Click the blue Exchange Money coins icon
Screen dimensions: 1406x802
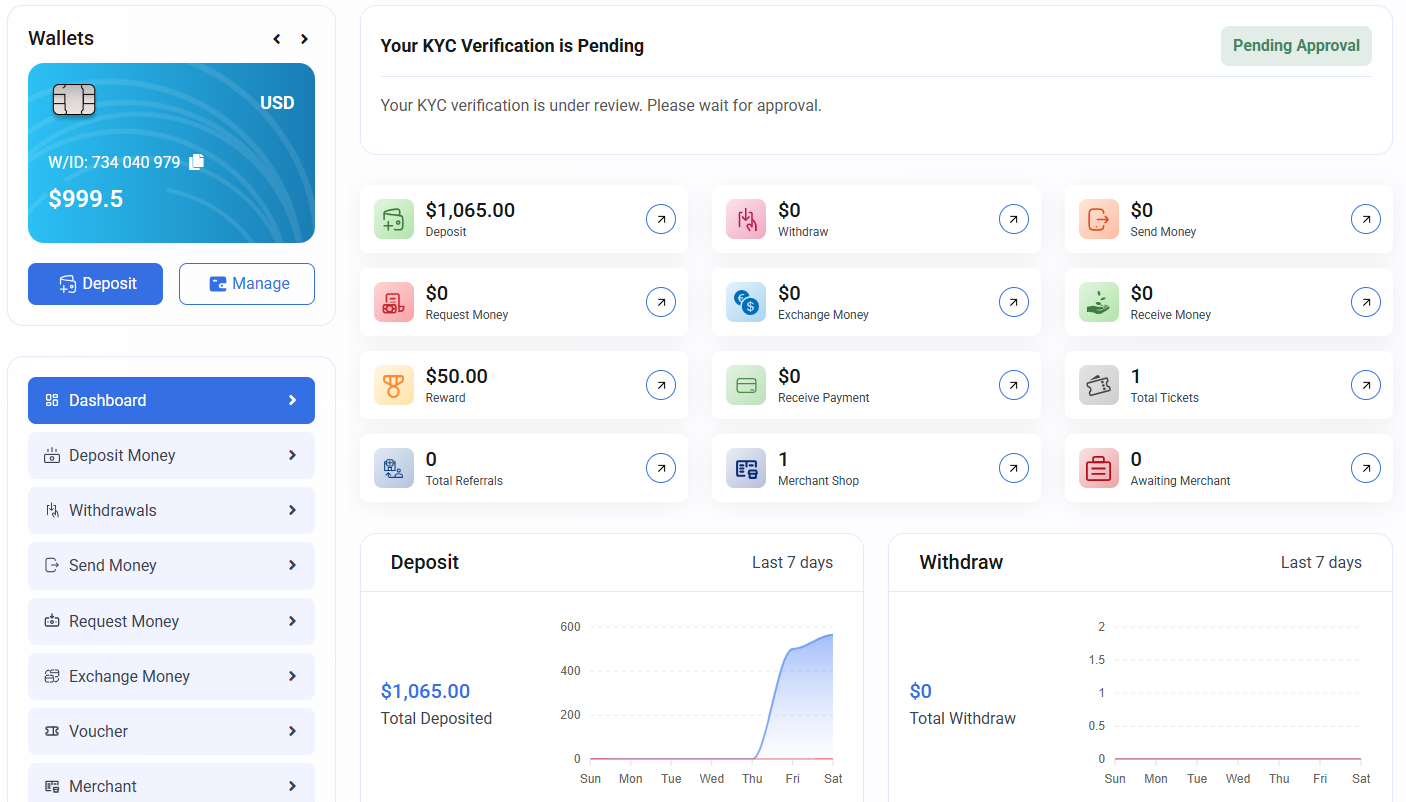click(746, 302)
